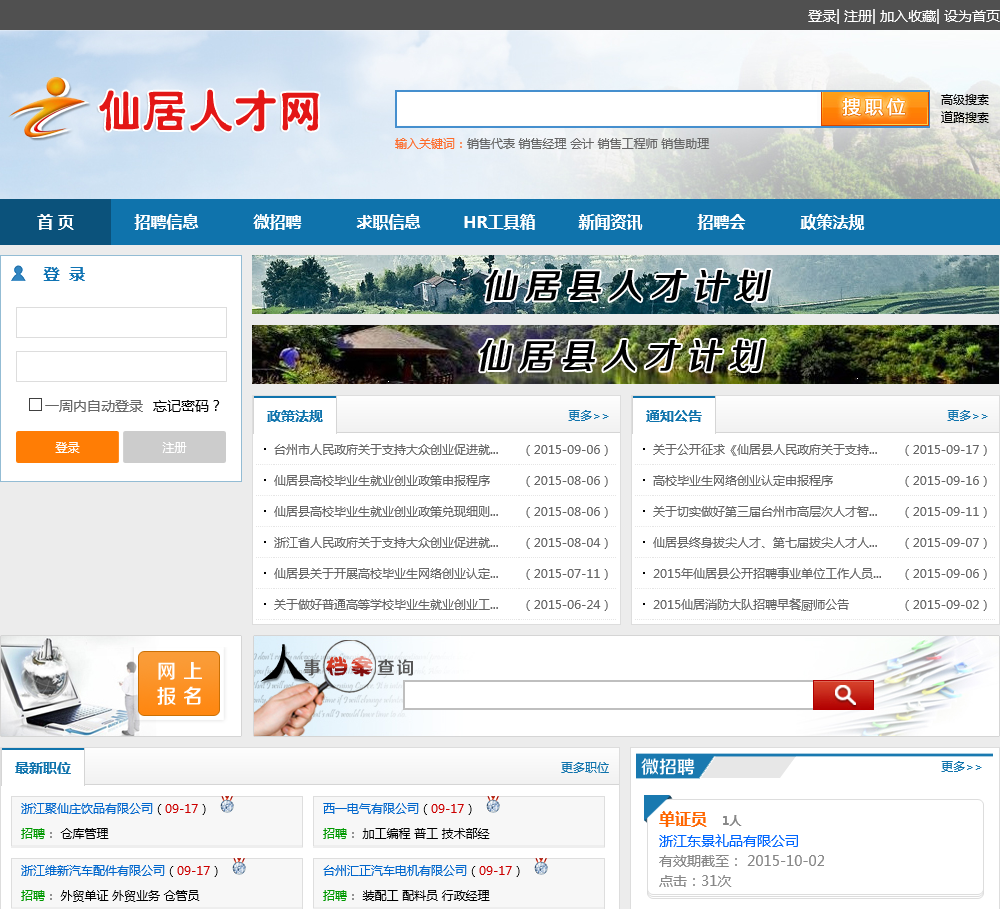Open notice 高校毕业生网络创业认定申报程序
The image size is (1000, 909).
(743, 481)
